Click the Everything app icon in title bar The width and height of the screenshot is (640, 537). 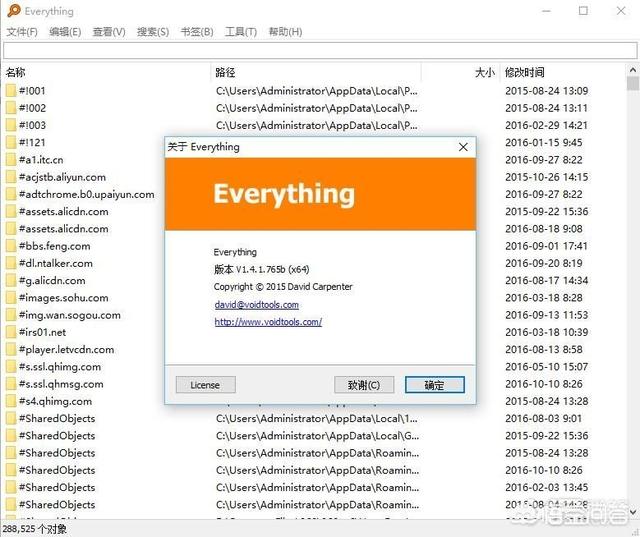point(11,11)
